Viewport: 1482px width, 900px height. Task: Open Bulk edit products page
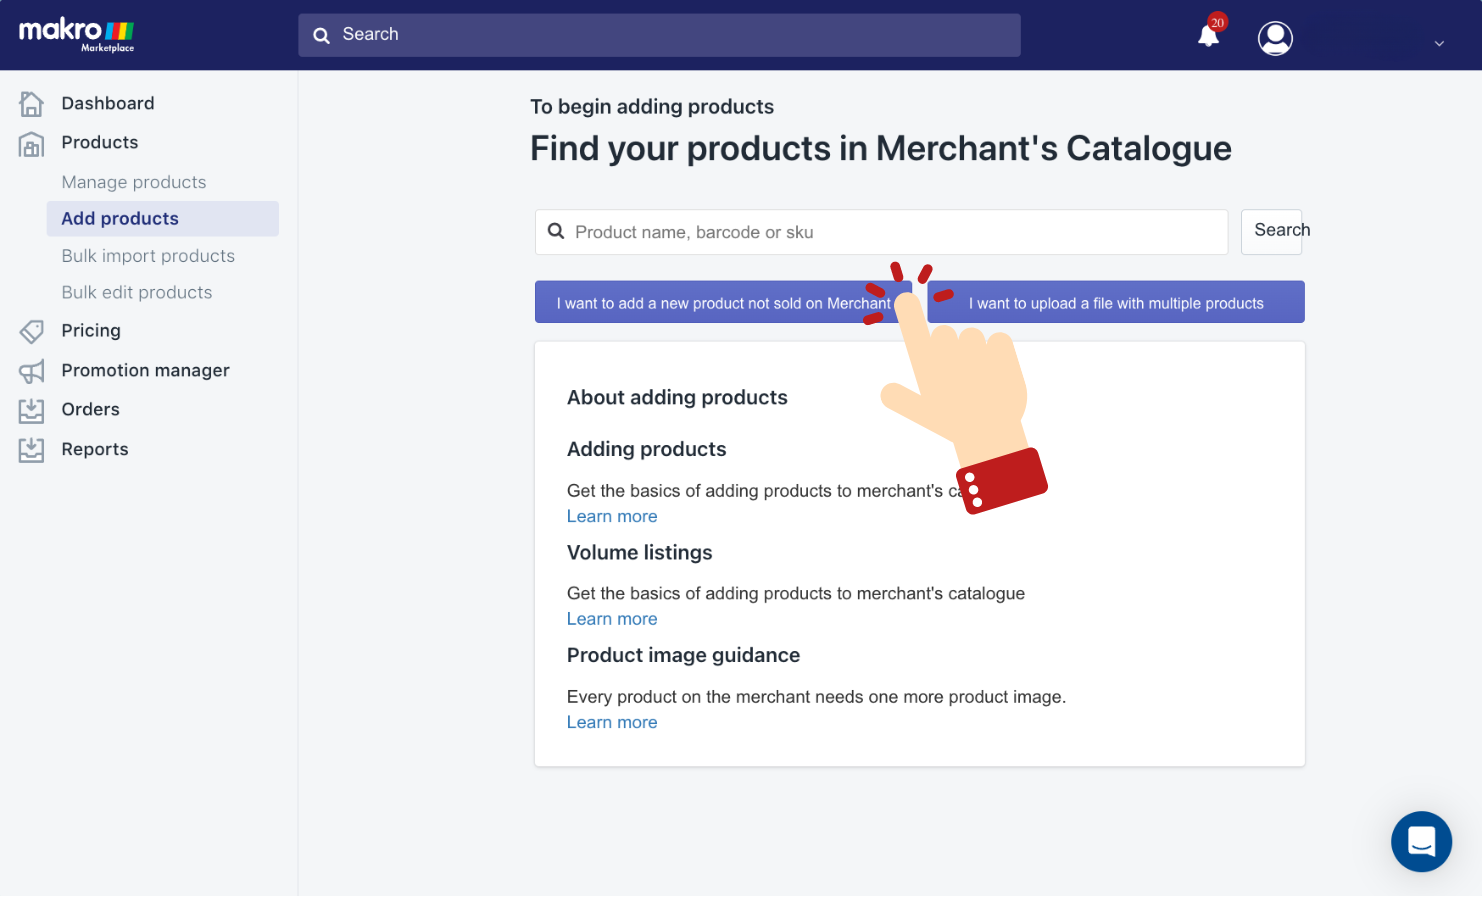(x=137, y=292)
